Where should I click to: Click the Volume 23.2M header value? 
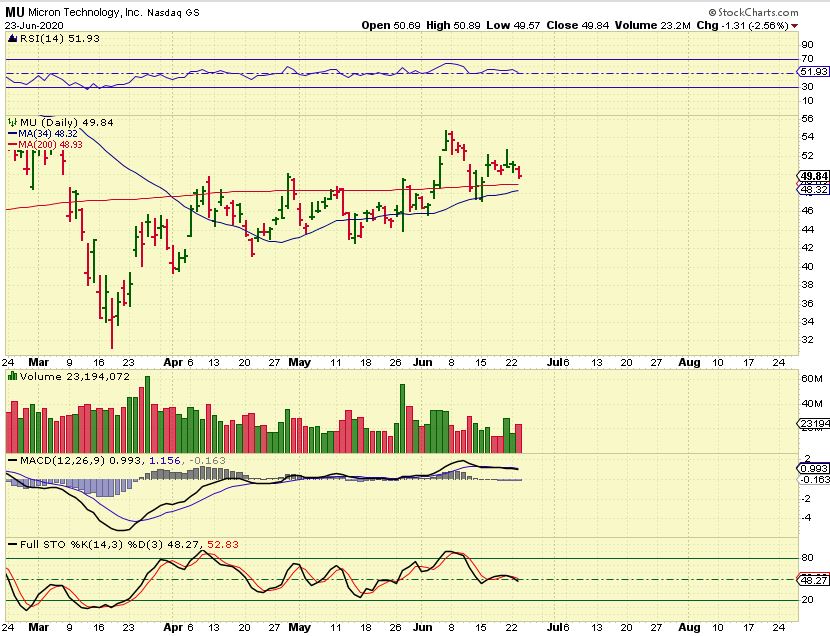652,25
